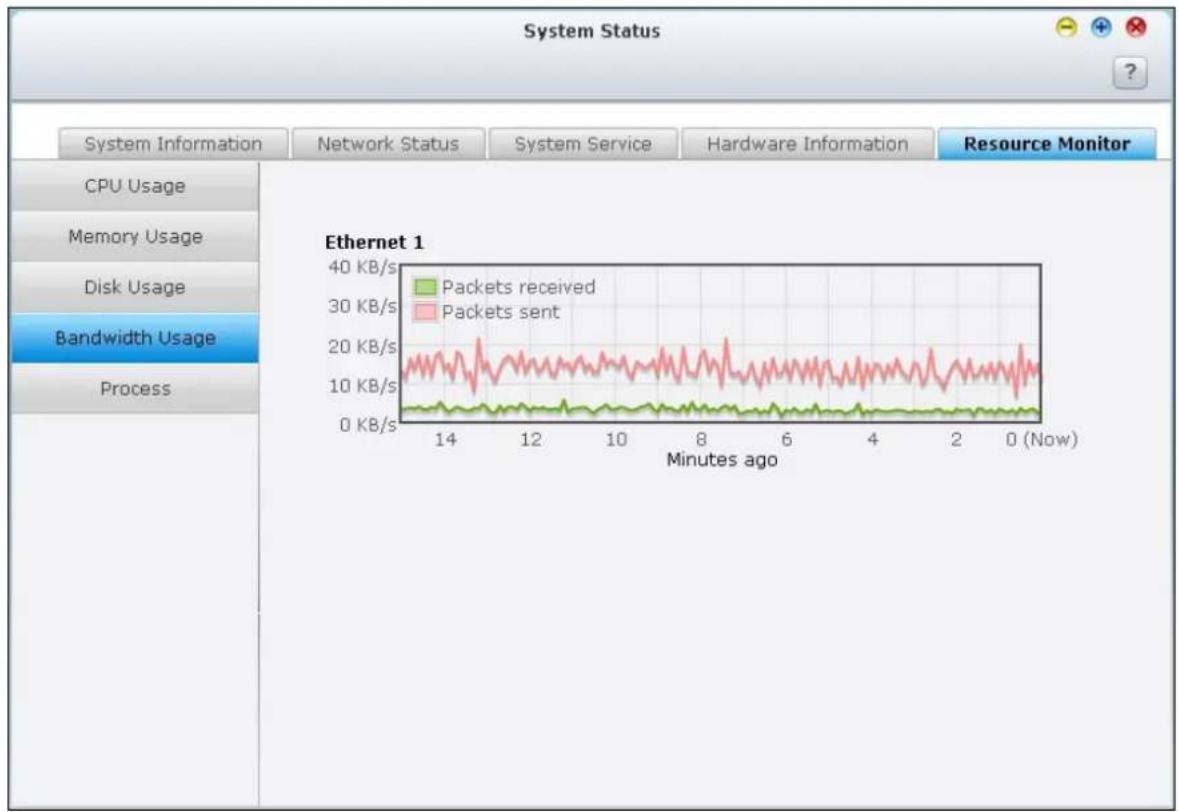Click the Packets received legend label
The height and width of the screenshot is (812, 1178).
pos(518,287)
